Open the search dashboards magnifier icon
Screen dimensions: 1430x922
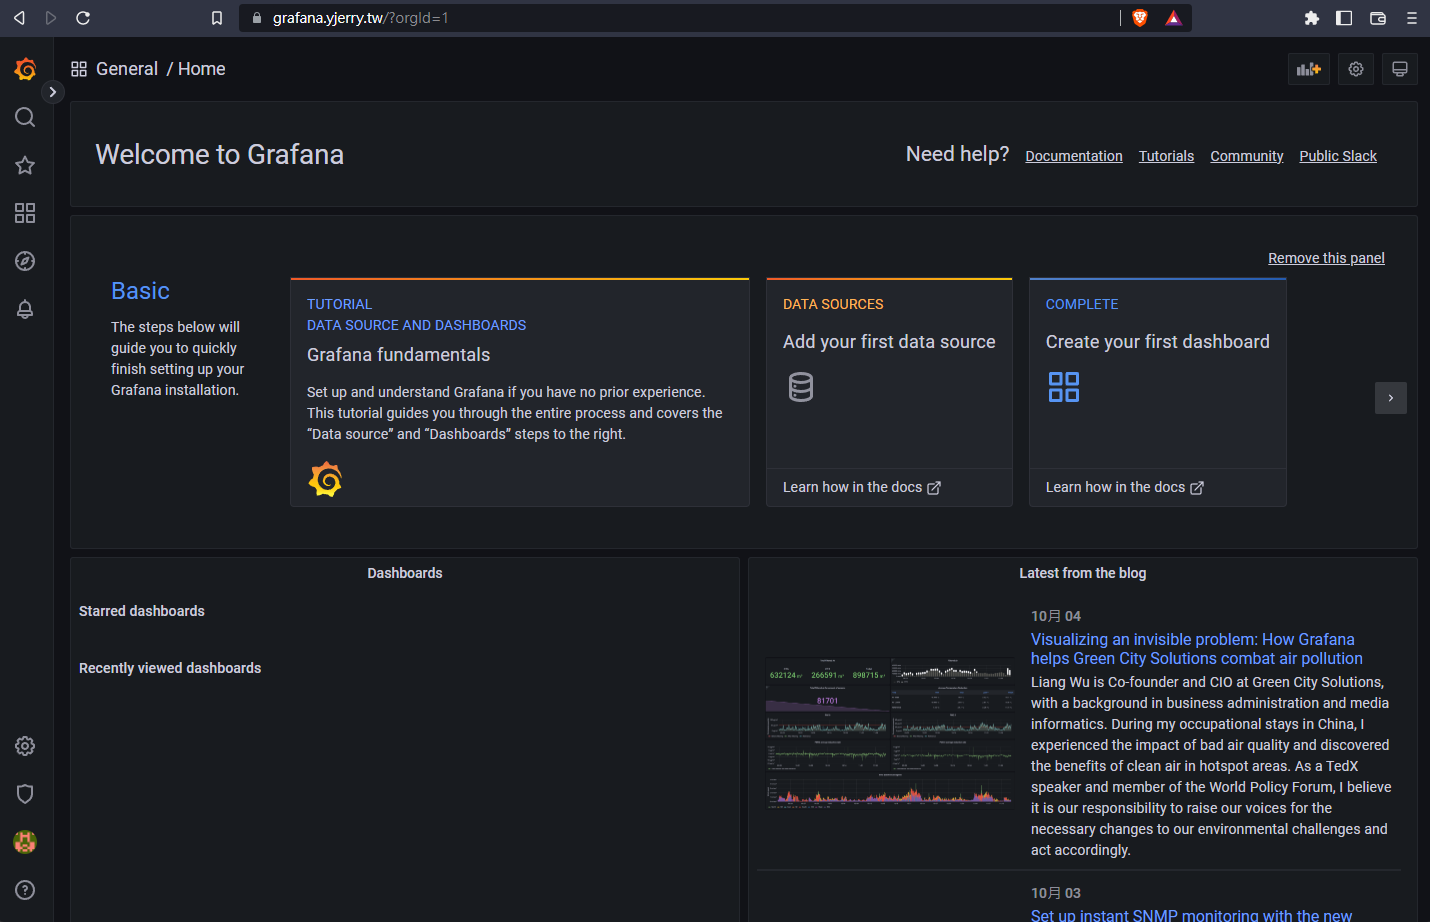pos(25,117)
